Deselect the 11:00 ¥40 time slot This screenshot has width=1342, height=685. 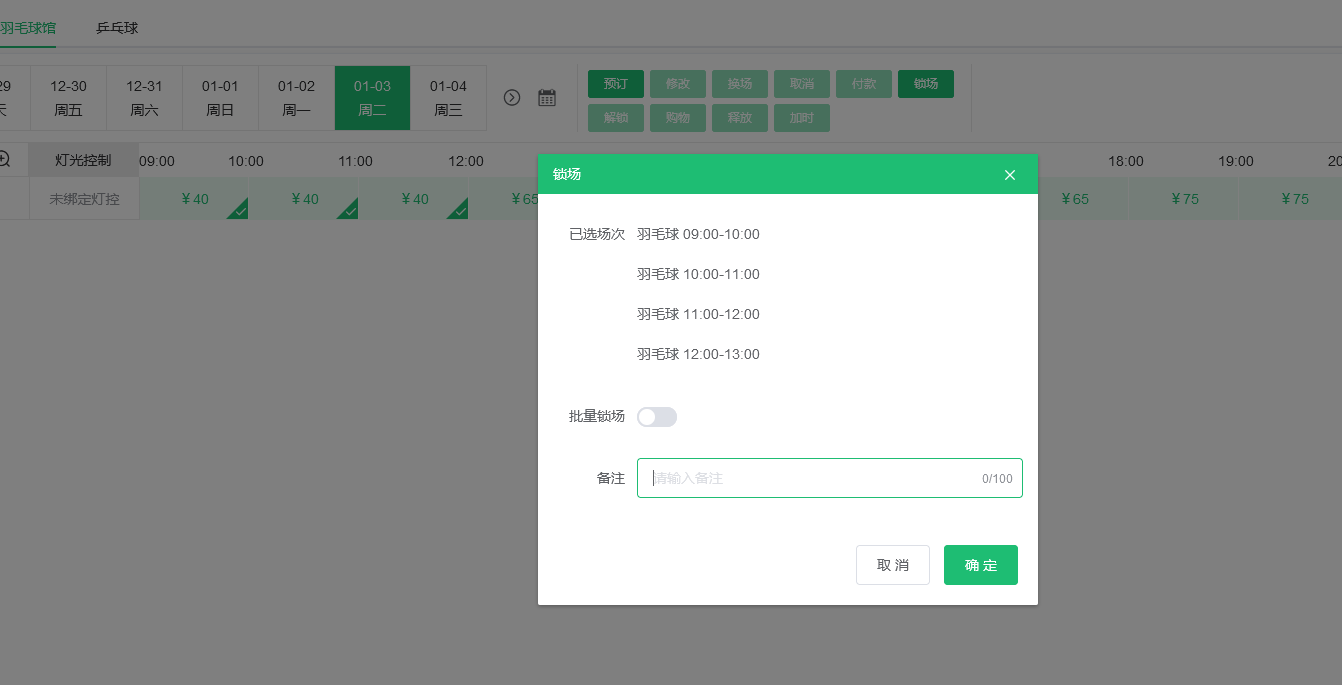click(x=414, y=199)
